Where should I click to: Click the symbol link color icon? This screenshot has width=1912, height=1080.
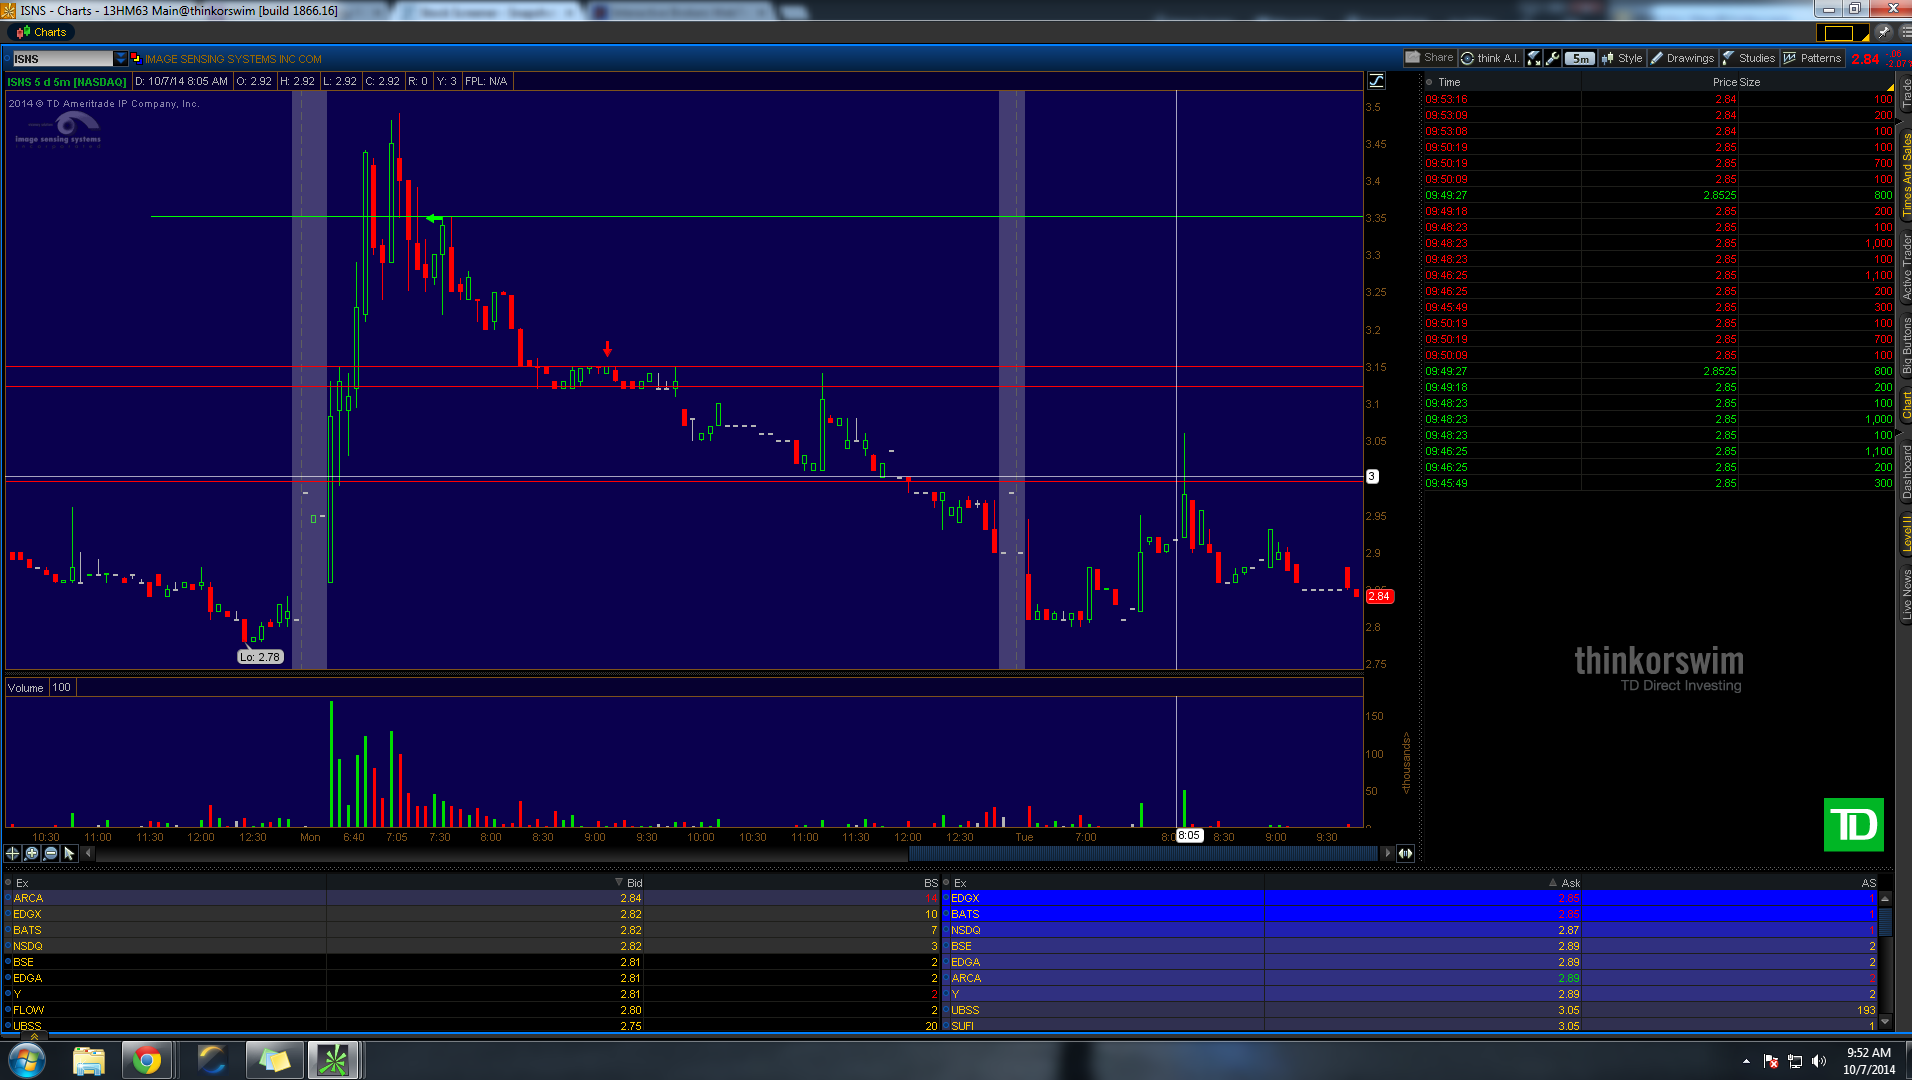(x=135, y=58)
